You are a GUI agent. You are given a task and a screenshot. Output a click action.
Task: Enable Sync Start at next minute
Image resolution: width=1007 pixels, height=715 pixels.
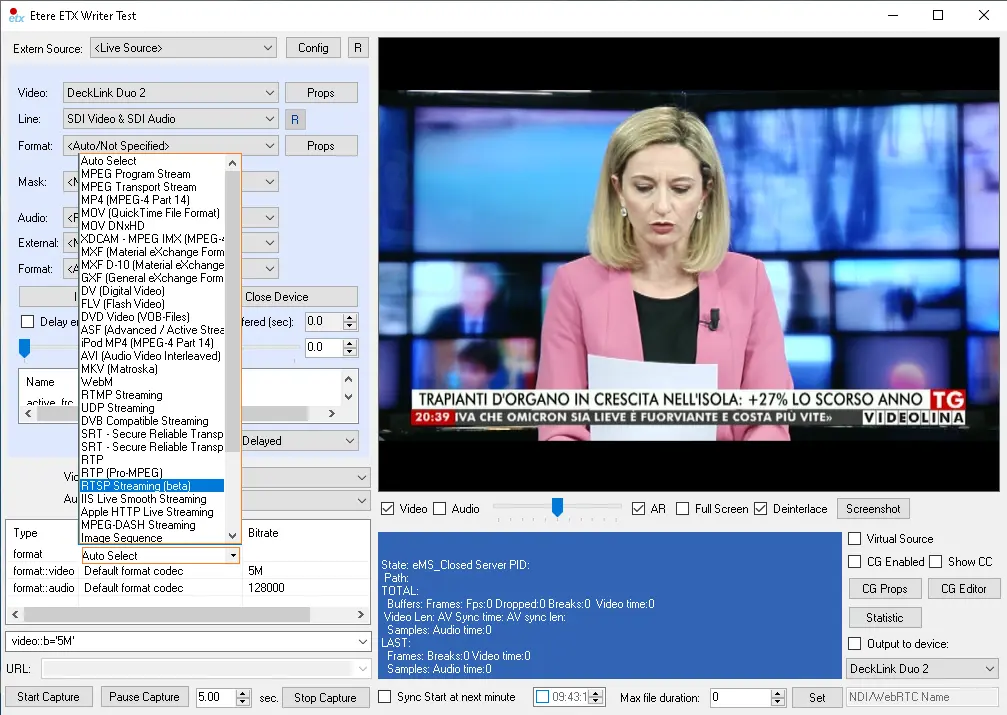(385, 697)
